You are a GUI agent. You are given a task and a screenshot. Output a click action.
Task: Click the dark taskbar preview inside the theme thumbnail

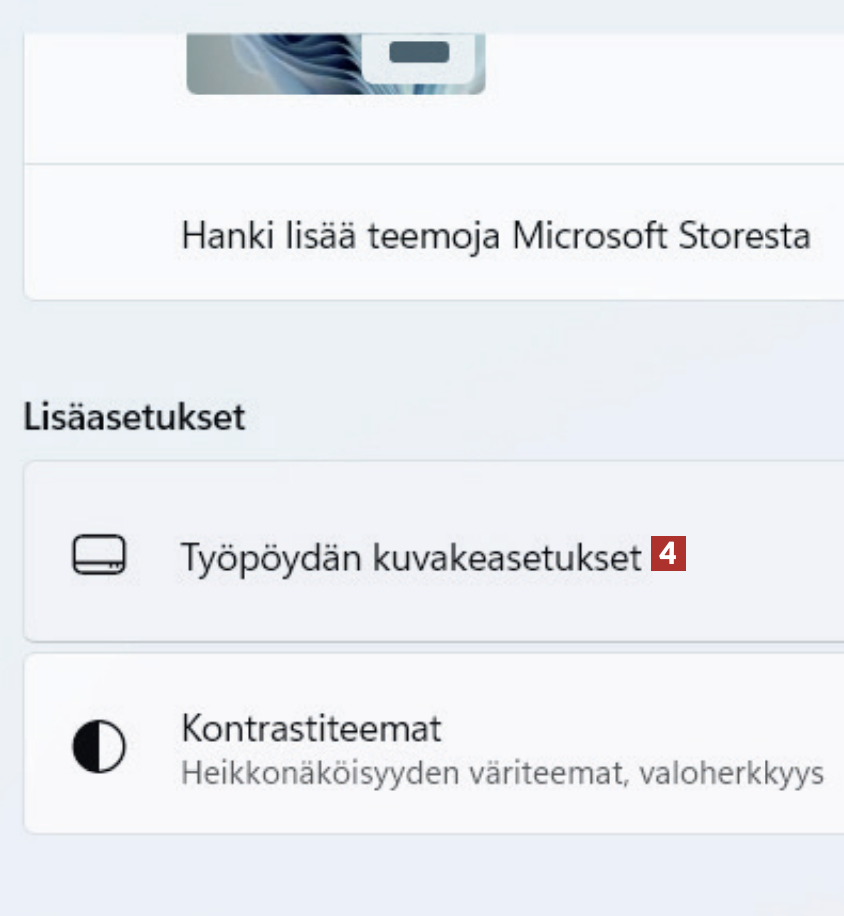tap(419, 53)
